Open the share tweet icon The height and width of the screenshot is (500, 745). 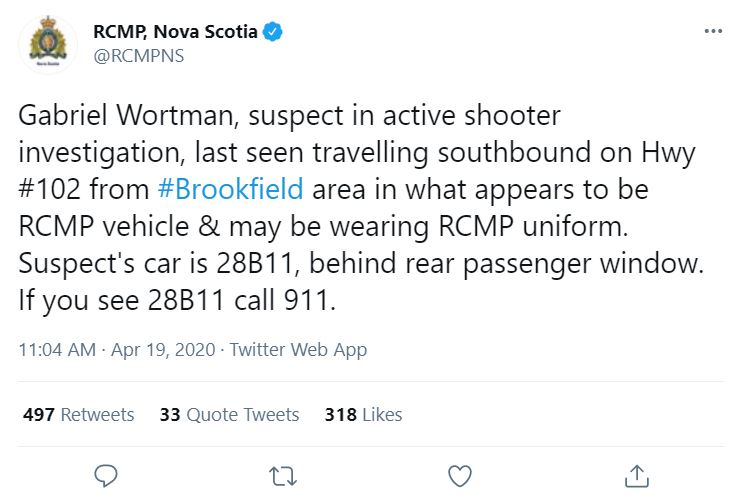point(636,474)
